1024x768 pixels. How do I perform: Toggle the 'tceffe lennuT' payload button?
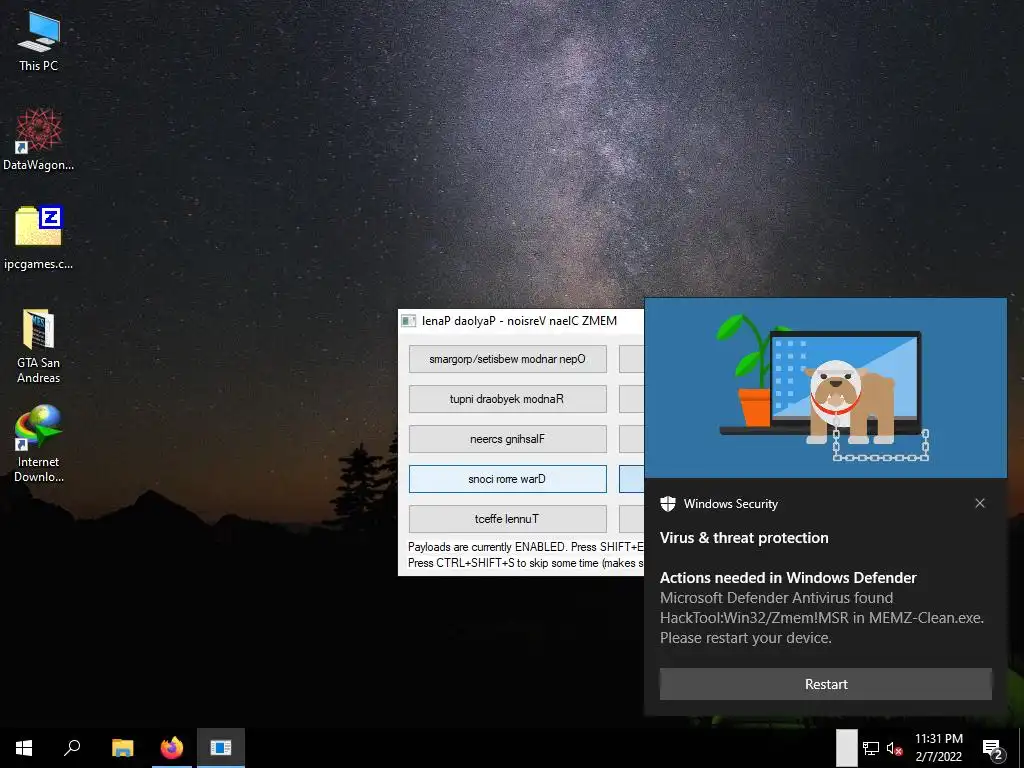507,519
